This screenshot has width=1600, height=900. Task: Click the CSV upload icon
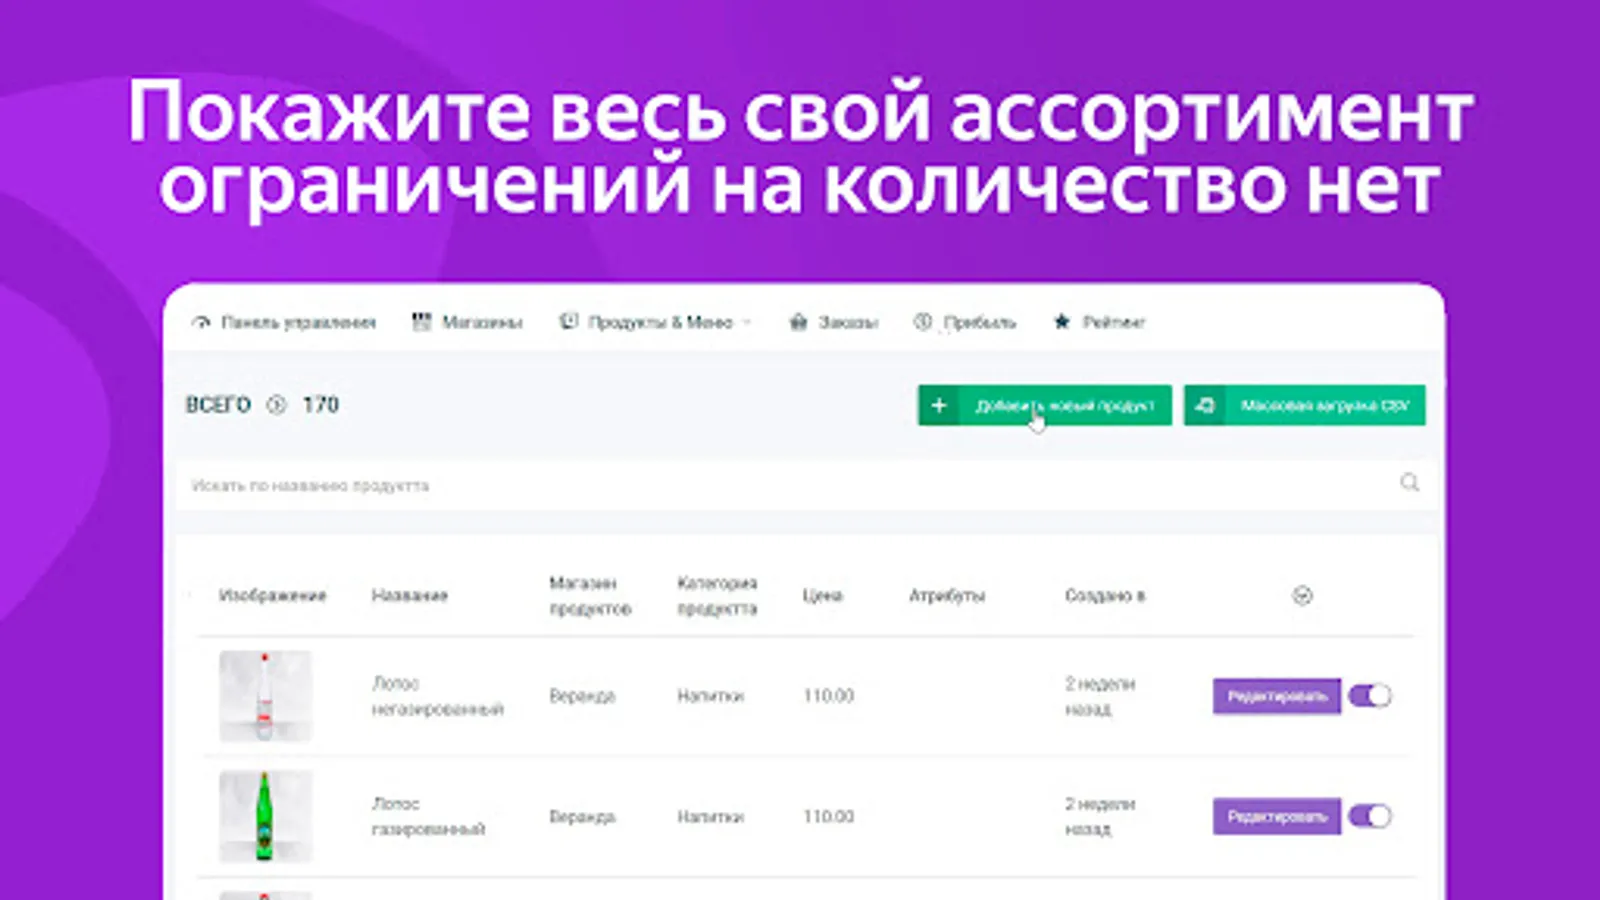pos(1205,405)
